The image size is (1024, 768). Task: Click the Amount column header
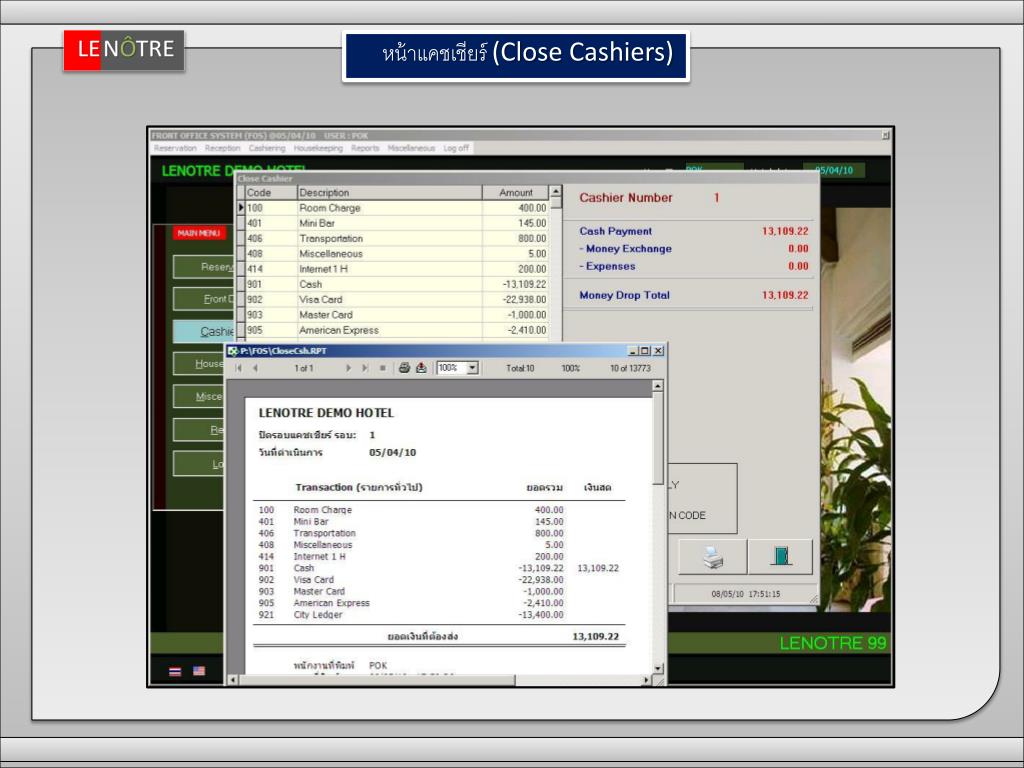pos(515,193)
